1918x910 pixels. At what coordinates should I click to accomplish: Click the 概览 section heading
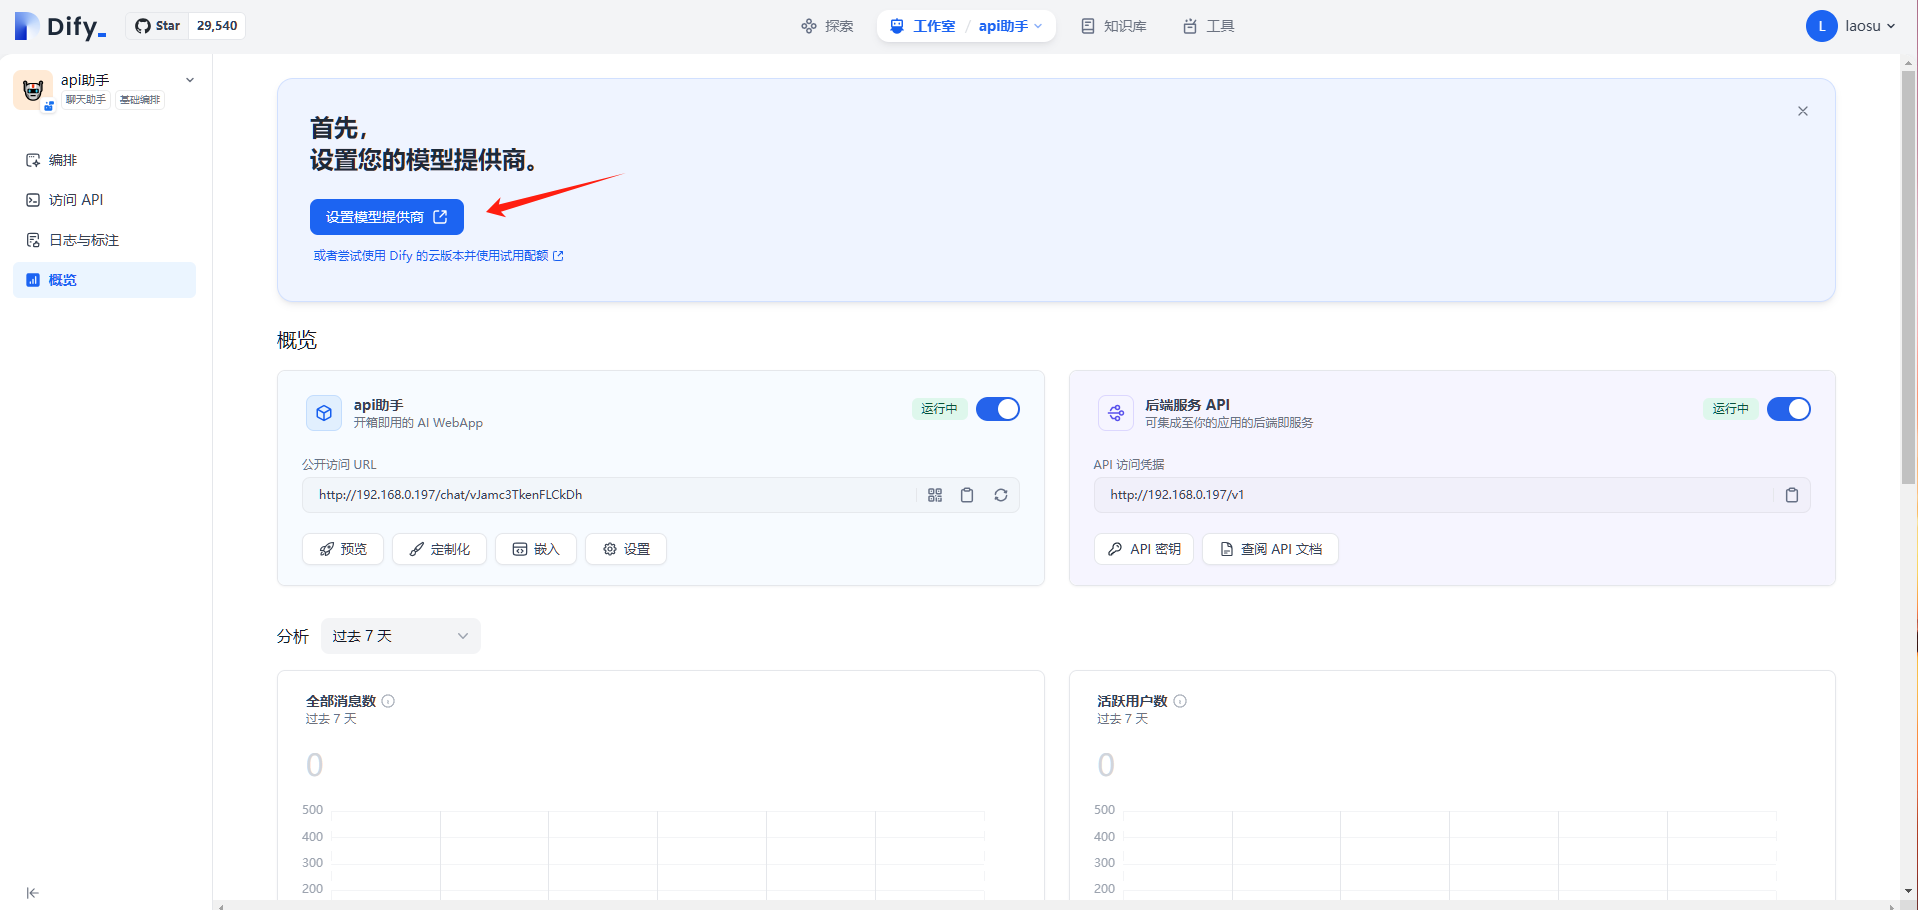pyautogui.click(x=297, y=340)
